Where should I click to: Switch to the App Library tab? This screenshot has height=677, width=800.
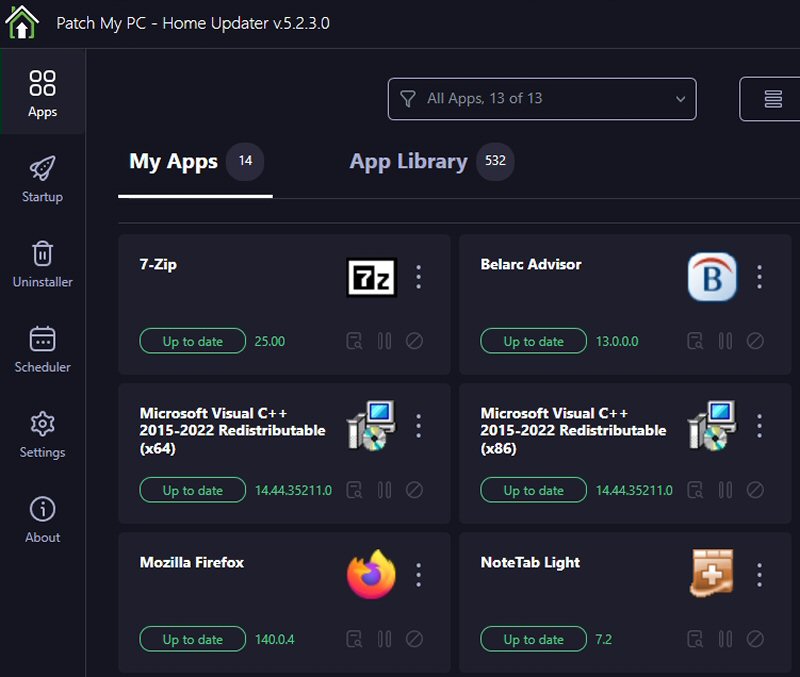coord(408,162)
